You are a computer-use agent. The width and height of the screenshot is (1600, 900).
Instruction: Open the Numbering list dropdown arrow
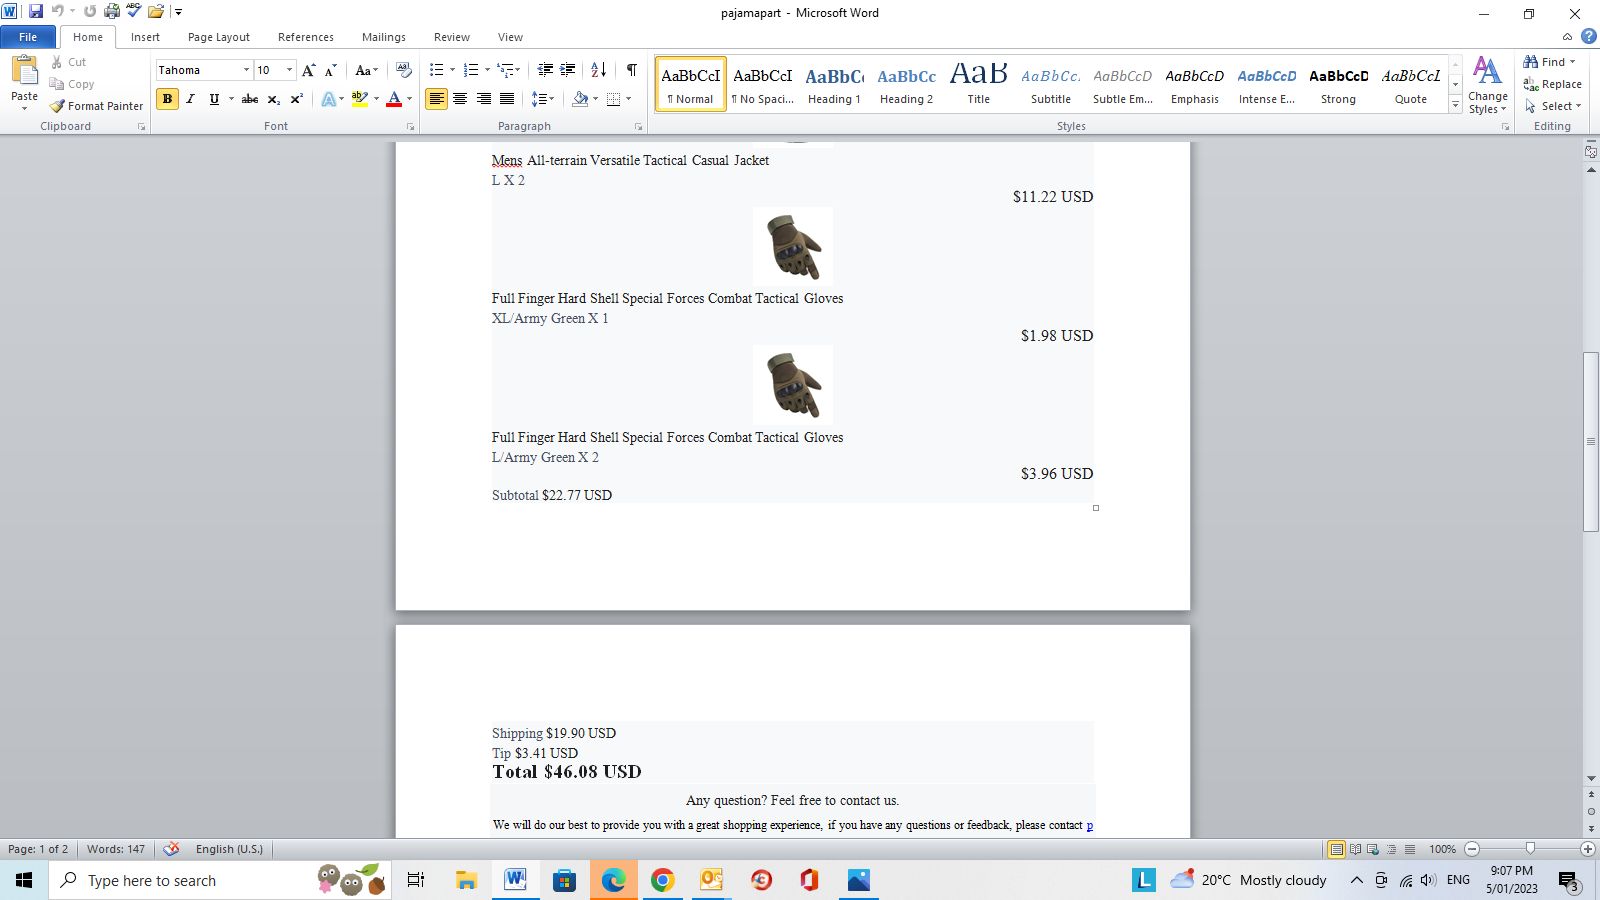click(487, 70)
